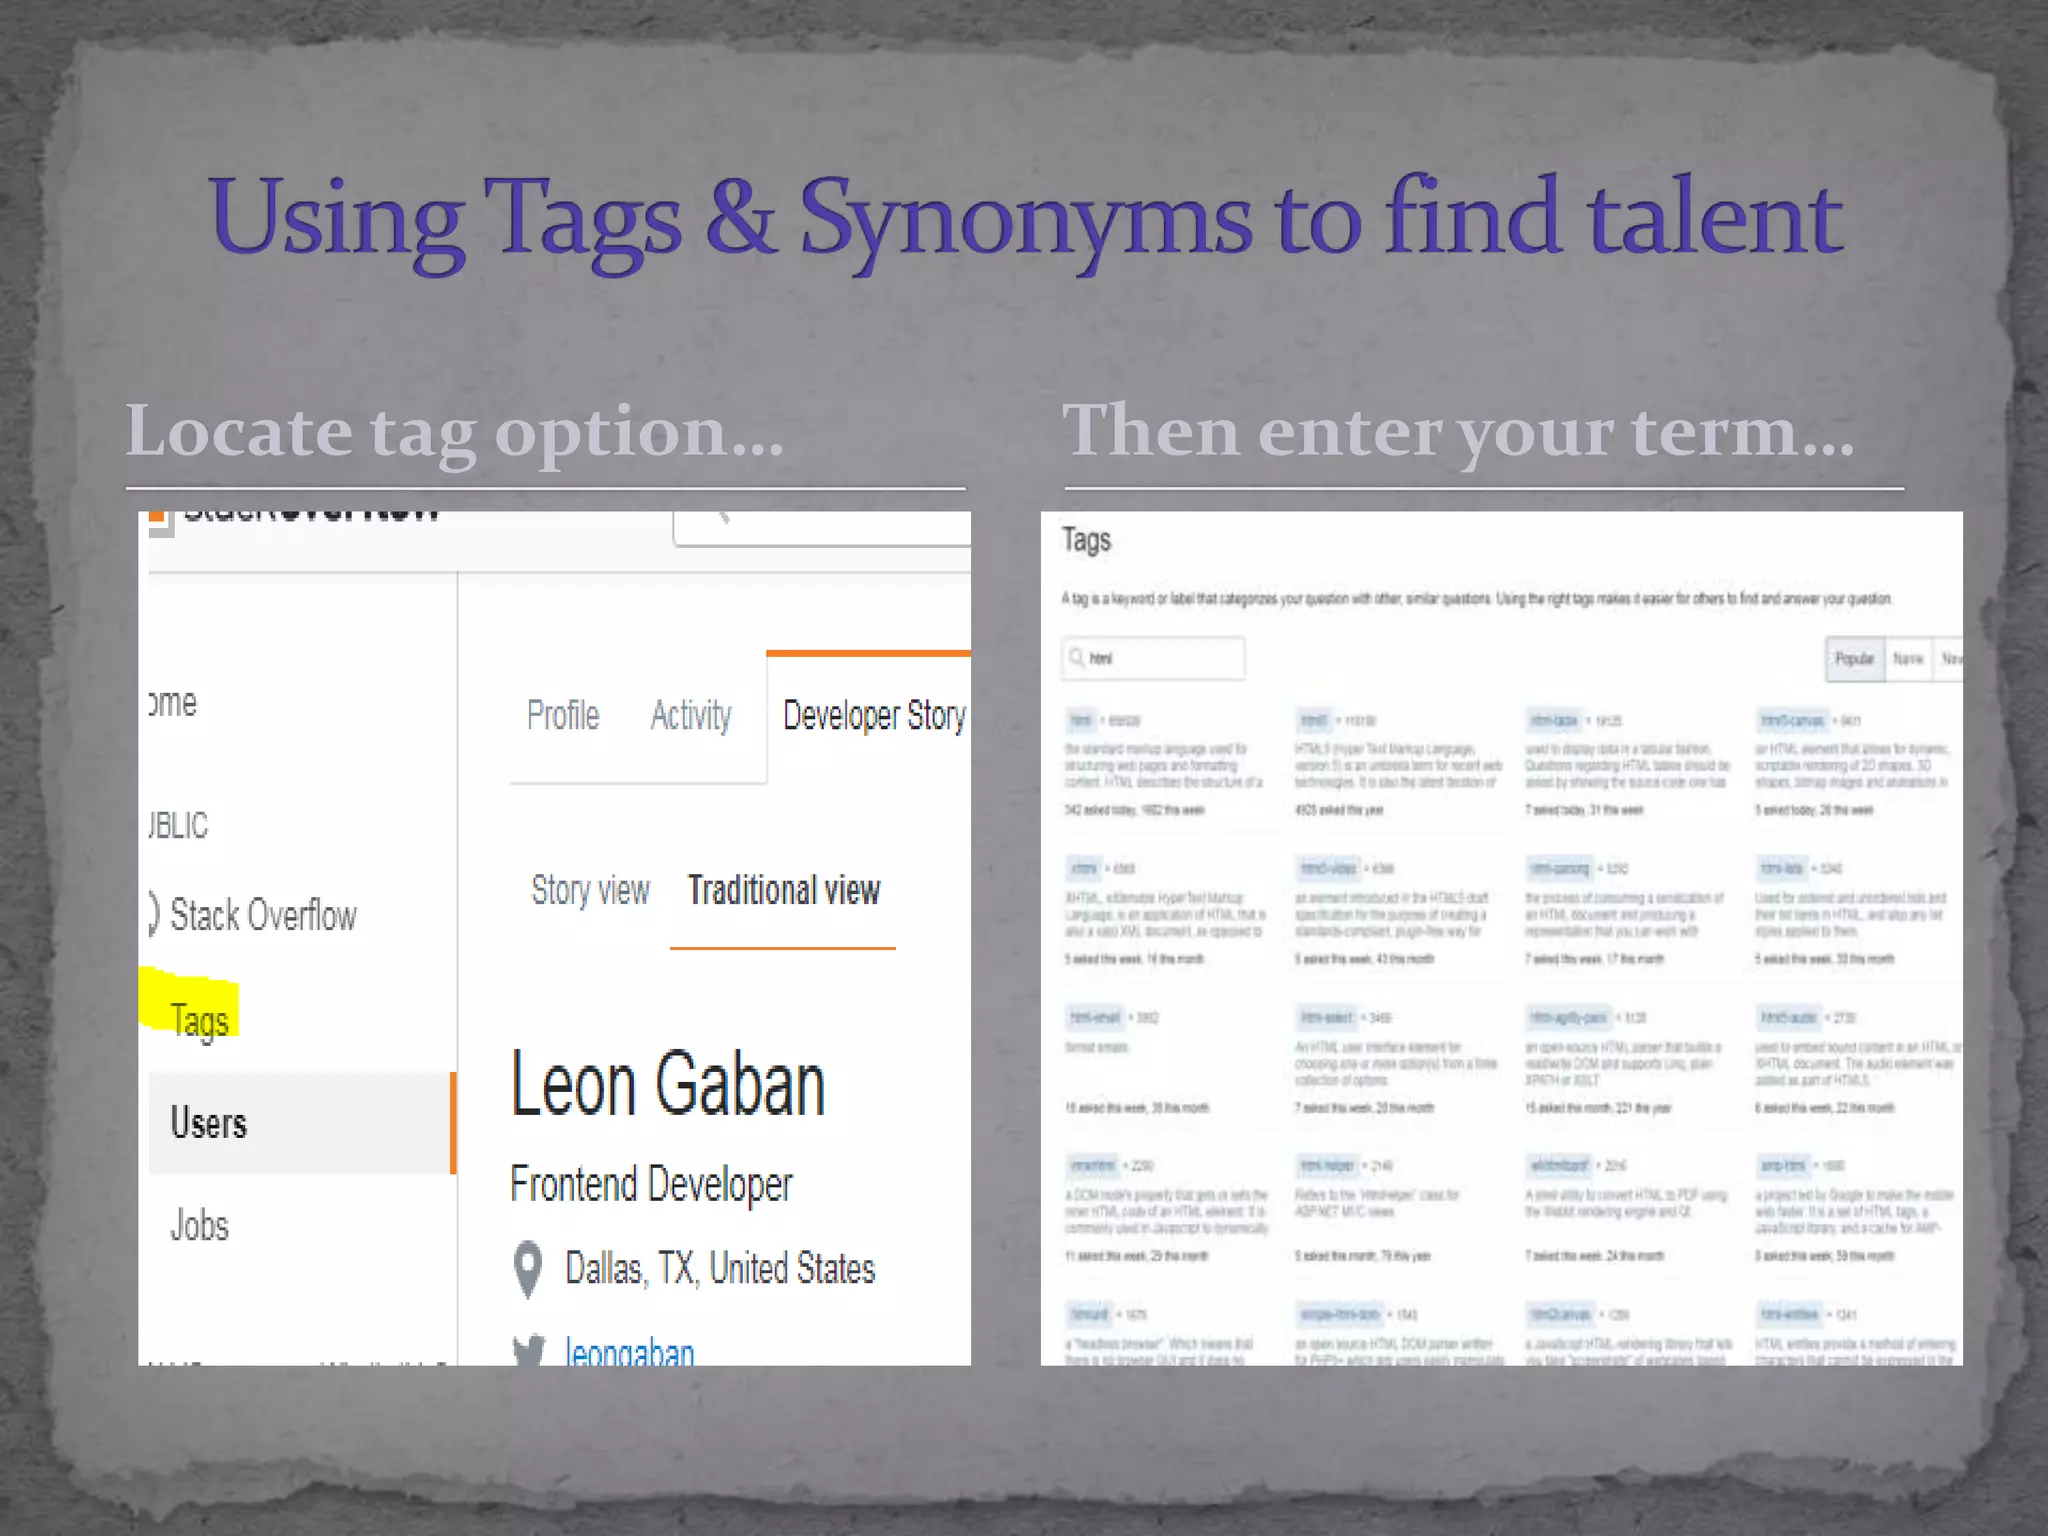Click the magnifier icon in the tag search box
This screenshot has height=1536, width=2048.
(1076, 657)
